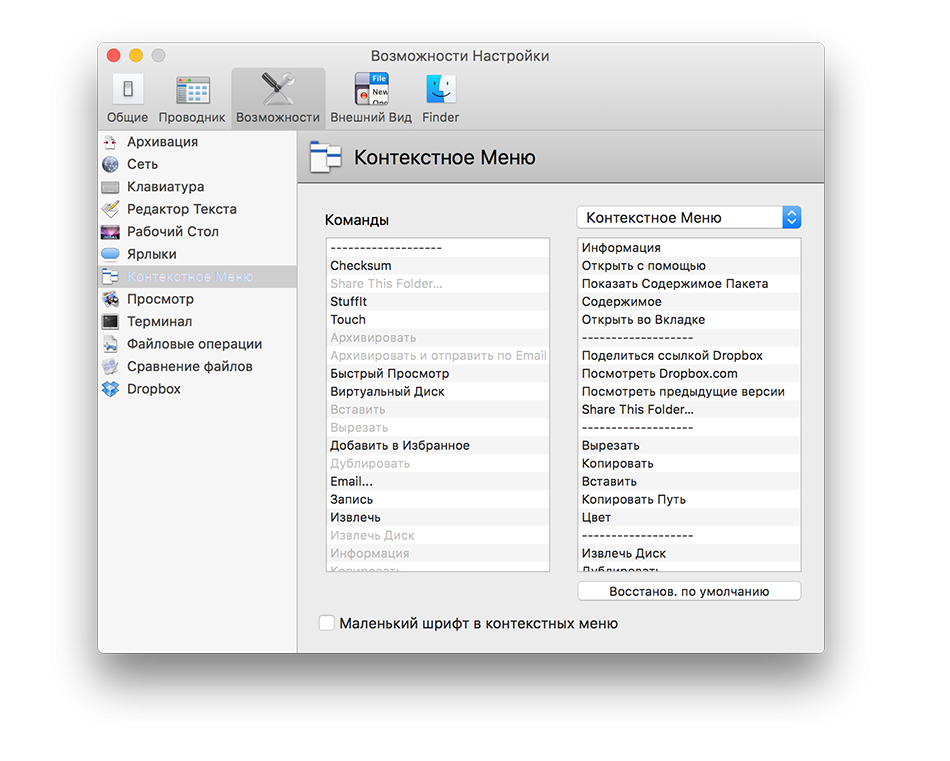The width and height of the screenshot is (950, 761).
Task: Select Запись in the Команды list
Action: click(437, 499)
